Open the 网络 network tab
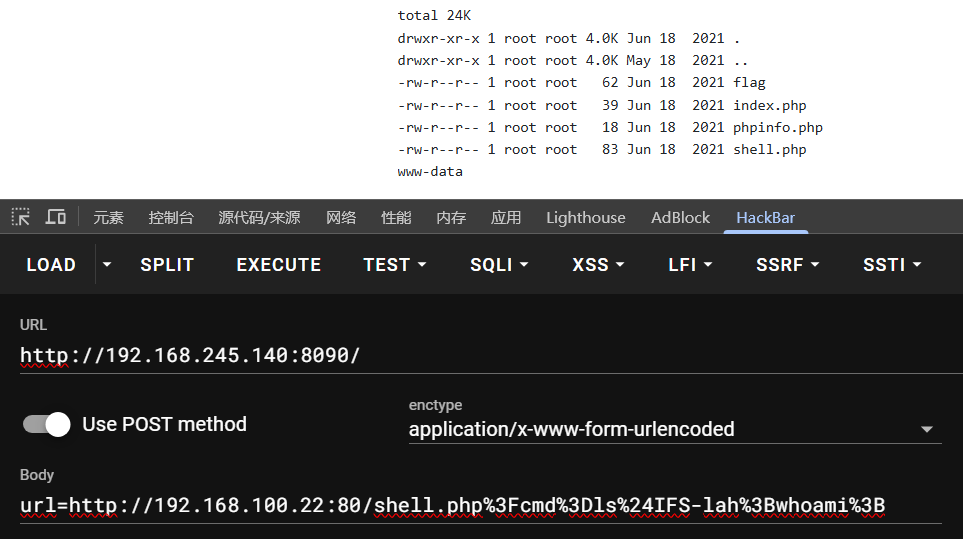This screenshot has width=963, height=539. (x=341, y=217)
